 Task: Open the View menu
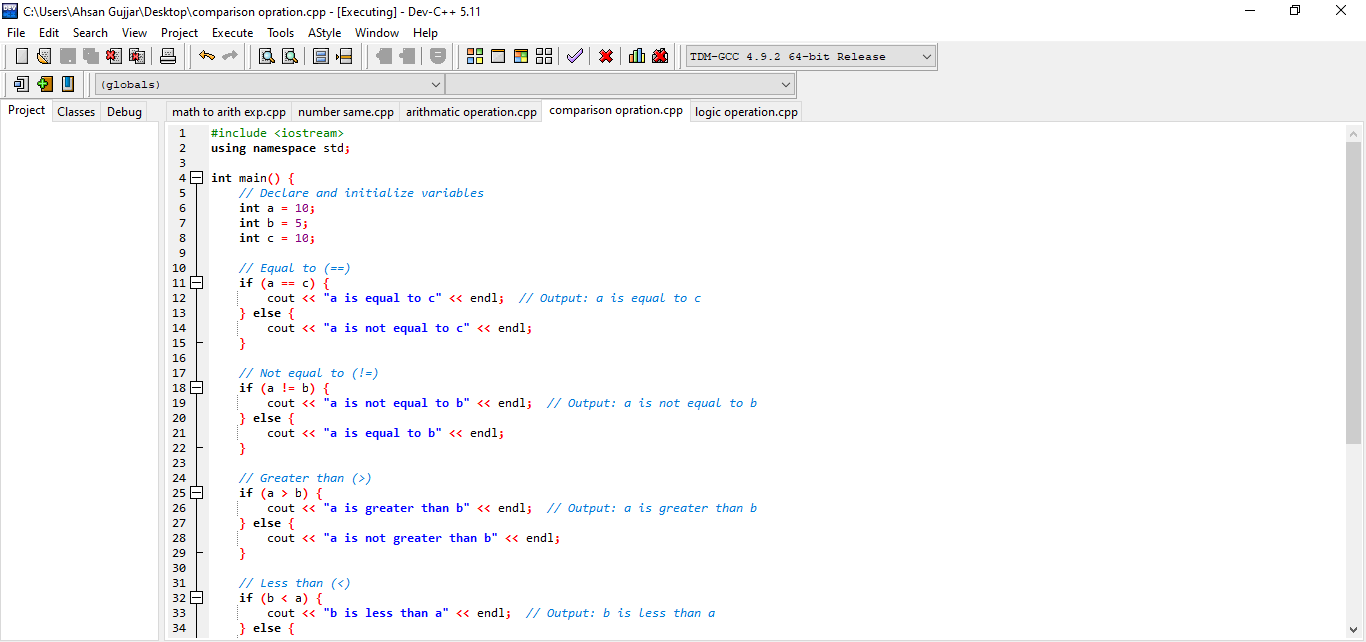(x=134, y=32)
